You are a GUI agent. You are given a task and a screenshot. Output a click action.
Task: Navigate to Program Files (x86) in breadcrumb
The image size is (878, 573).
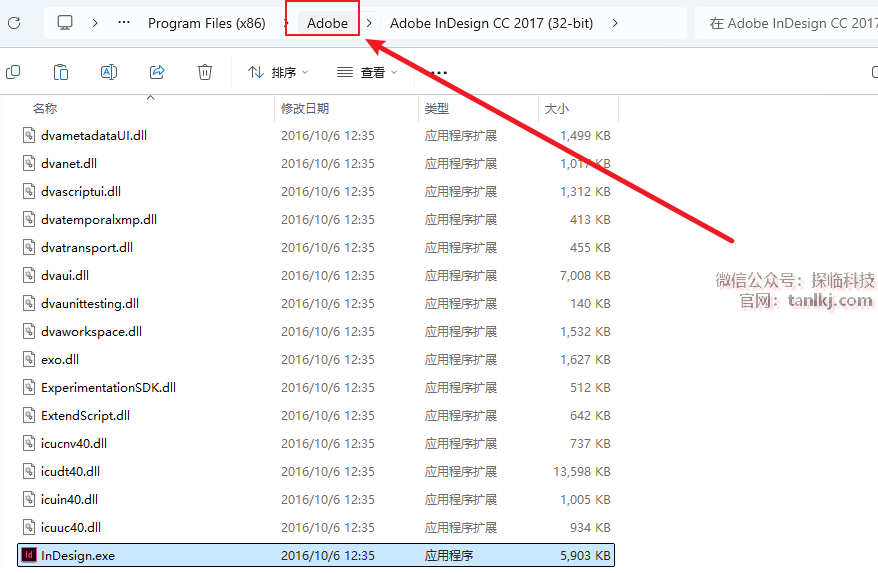(x=206, y=23)
